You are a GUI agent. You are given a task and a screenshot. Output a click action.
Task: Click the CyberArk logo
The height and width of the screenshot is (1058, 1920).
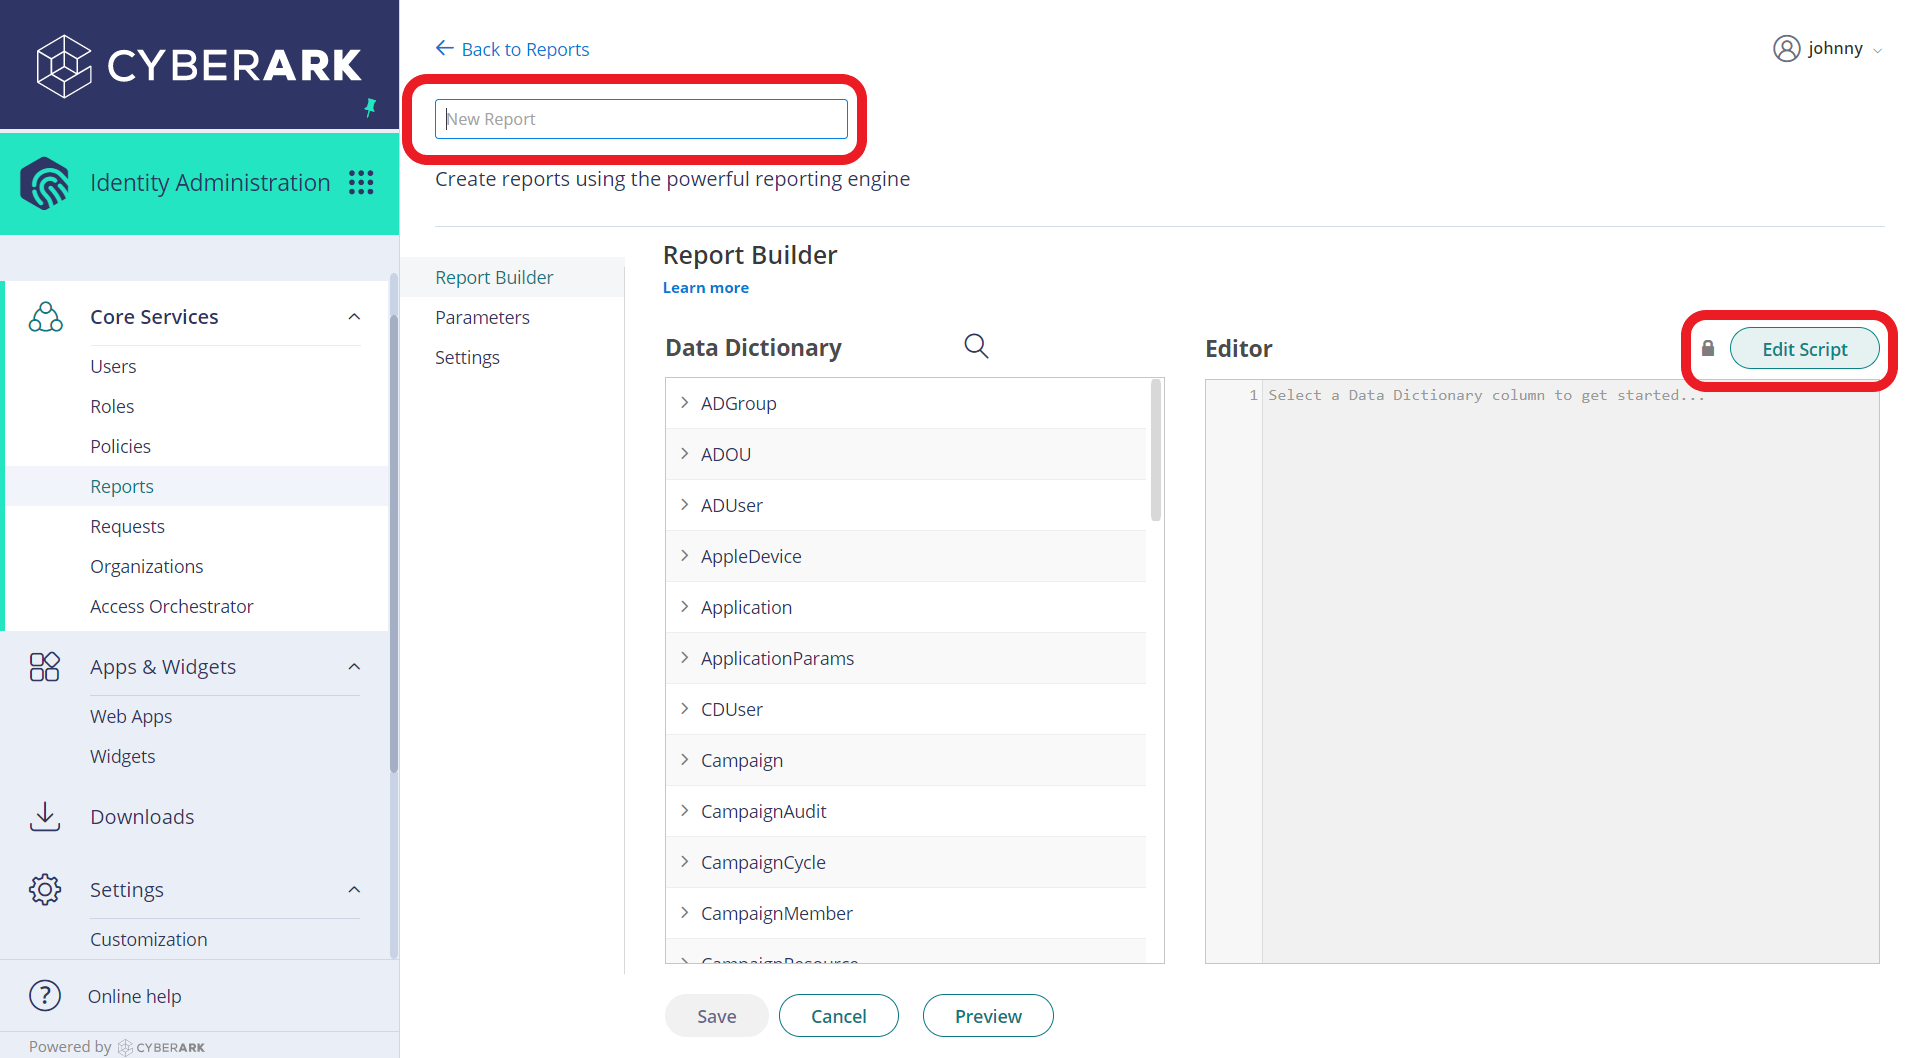pos(199,65)
